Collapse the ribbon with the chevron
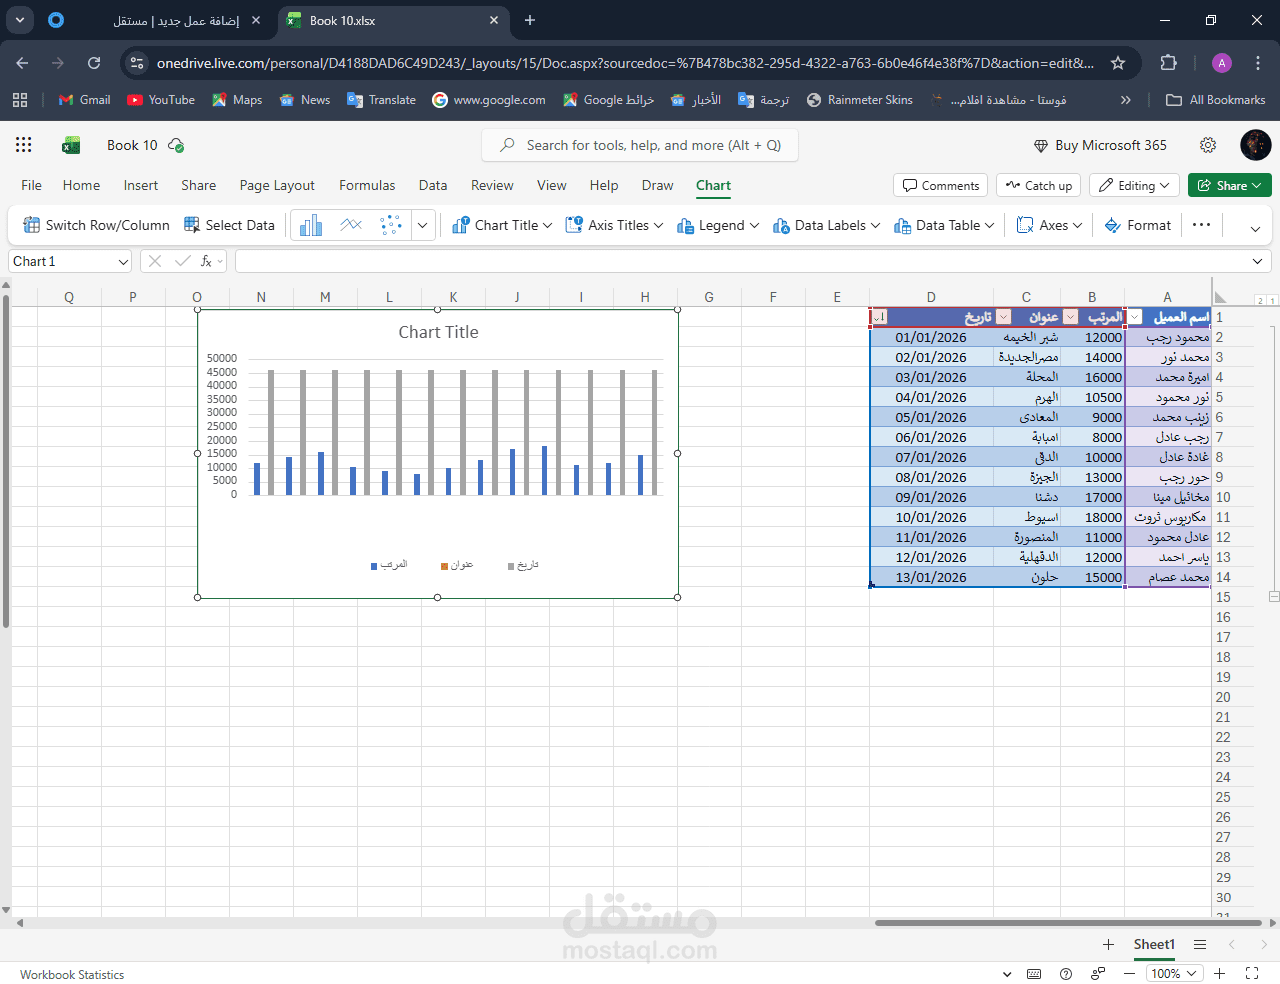The image size is (1280, 984). pos(1255,228)
